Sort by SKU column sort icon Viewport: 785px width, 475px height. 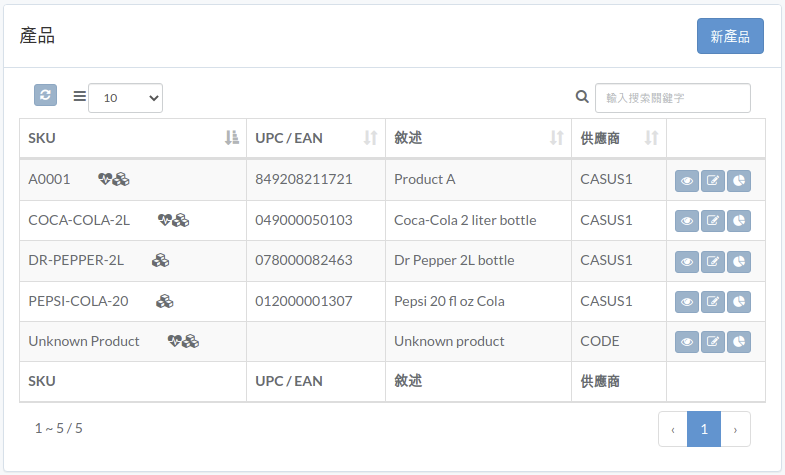(x=231, y=138)
